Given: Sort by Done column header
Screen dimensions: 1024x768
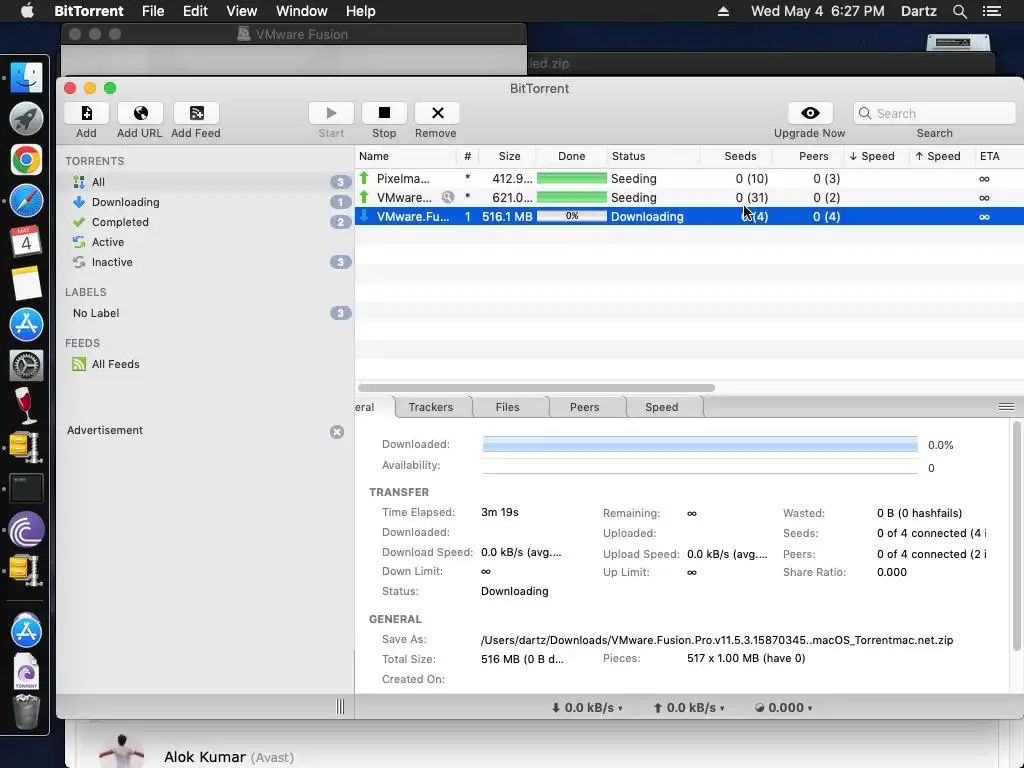Looking at the screenshot, I should [x=571, y=156].
